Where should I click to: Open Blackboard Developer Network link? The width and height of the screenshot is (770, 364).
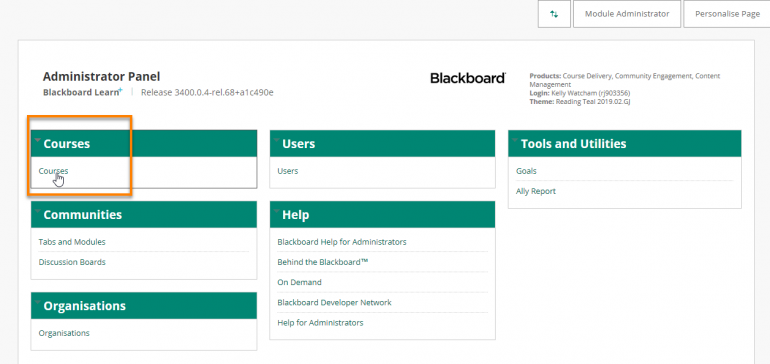coord(334,302)
